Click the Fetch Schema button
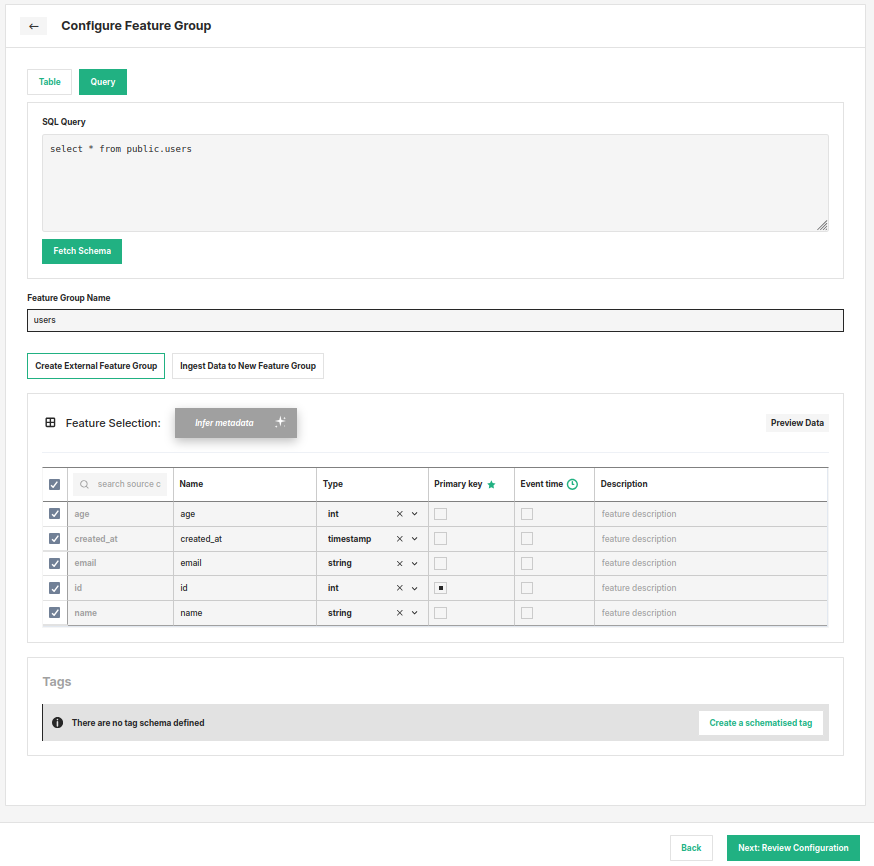This screenshot has width=874, height=866. [81, 251]
